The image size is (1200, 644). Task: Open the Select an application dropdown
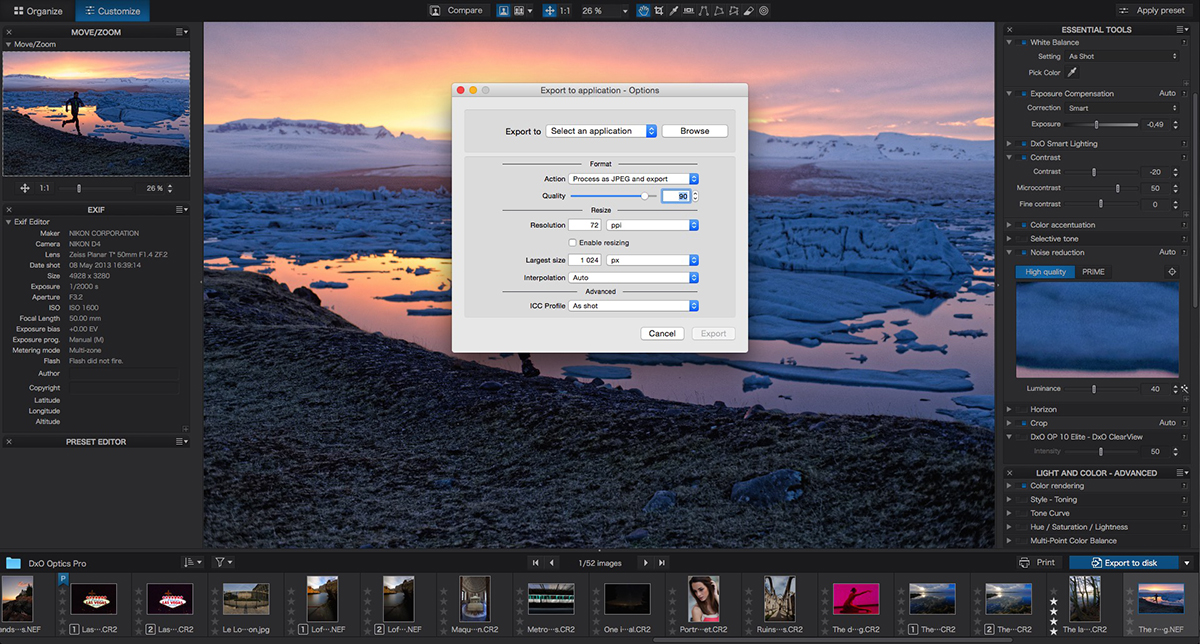pos(601,131)
